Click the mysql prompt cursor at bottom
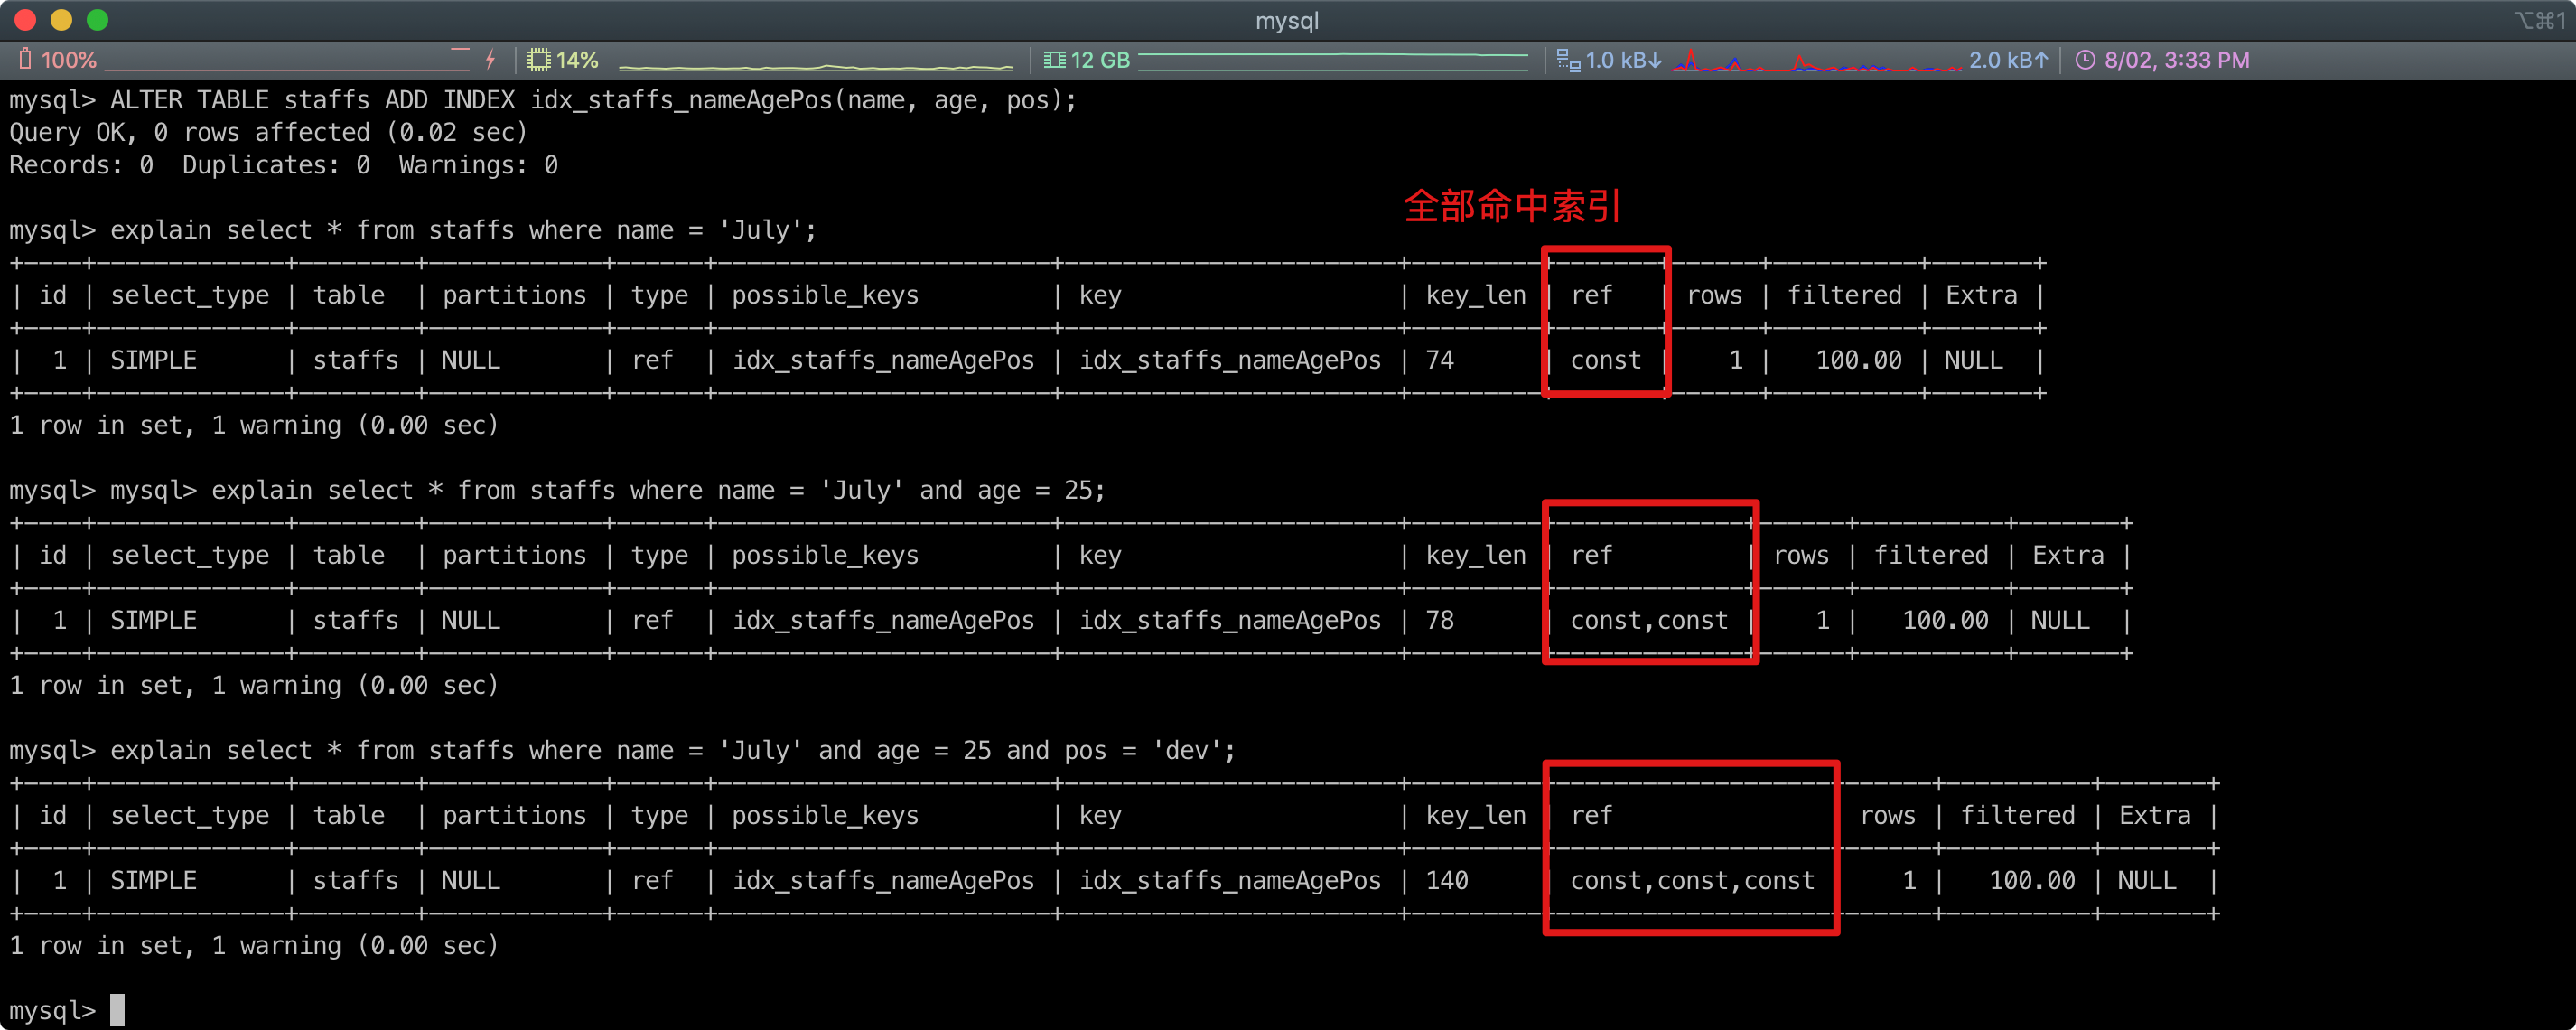 coord(117,1009)
